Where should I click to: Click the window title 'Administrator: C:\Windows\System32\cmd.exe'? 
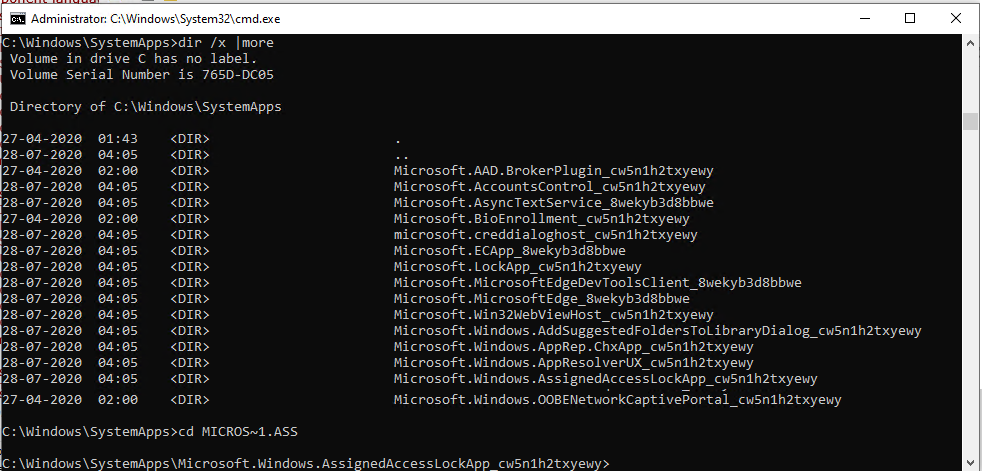tap(156, 19)
